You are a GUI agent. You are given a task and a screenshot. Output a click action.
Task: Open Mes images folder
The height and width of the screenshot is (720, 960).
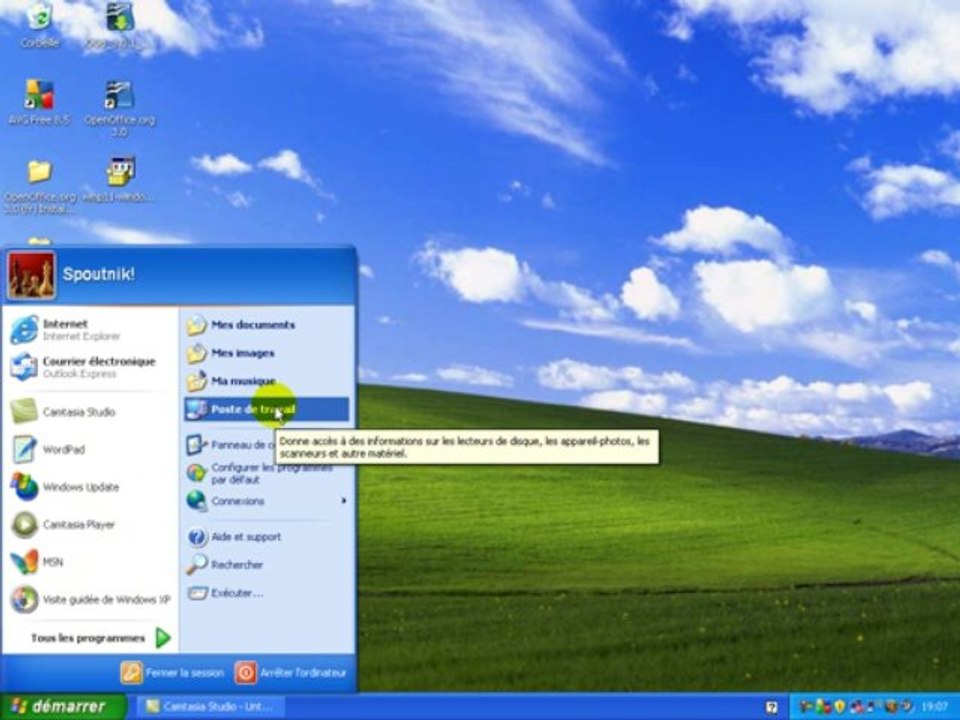[x=266, y=353]
